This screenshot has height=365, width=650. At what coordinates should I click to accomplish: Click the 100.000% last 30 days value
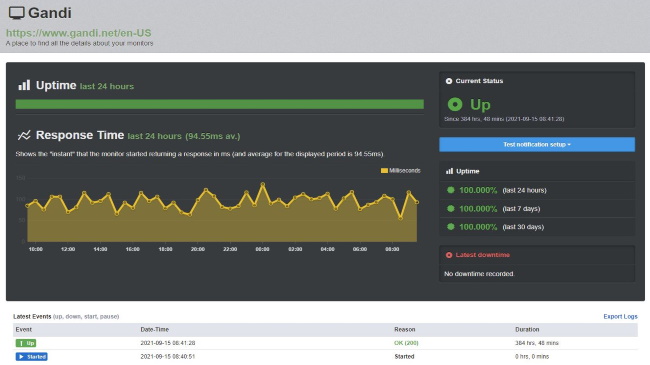[478, 226]
